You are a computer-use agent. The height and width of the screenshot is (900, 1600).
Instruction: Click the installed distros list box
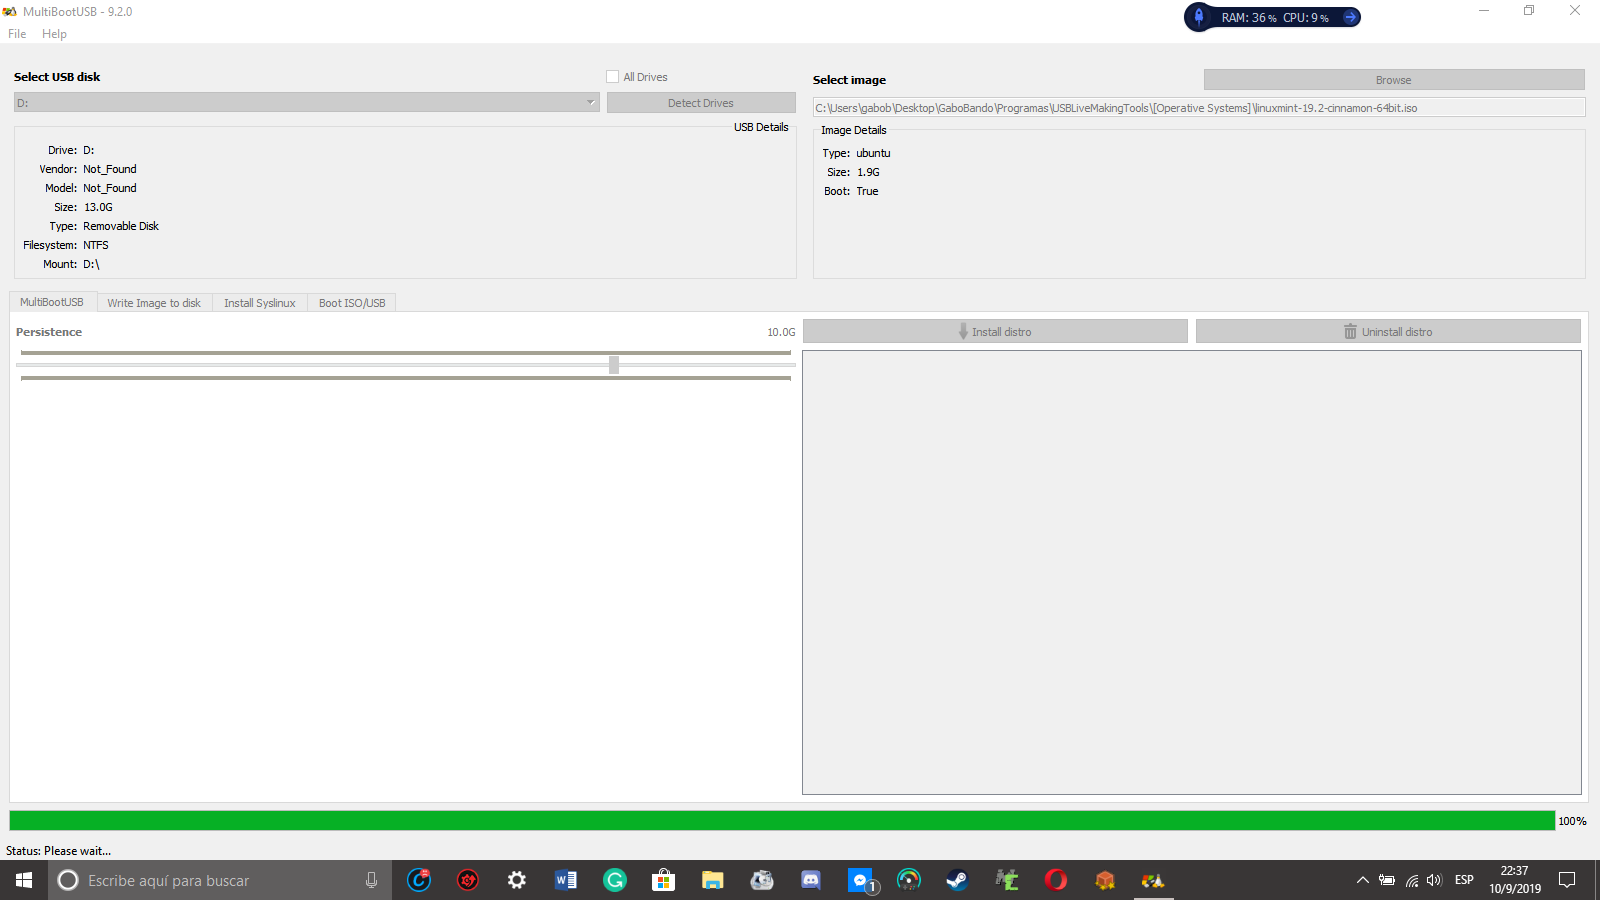tap(1192, 572)
